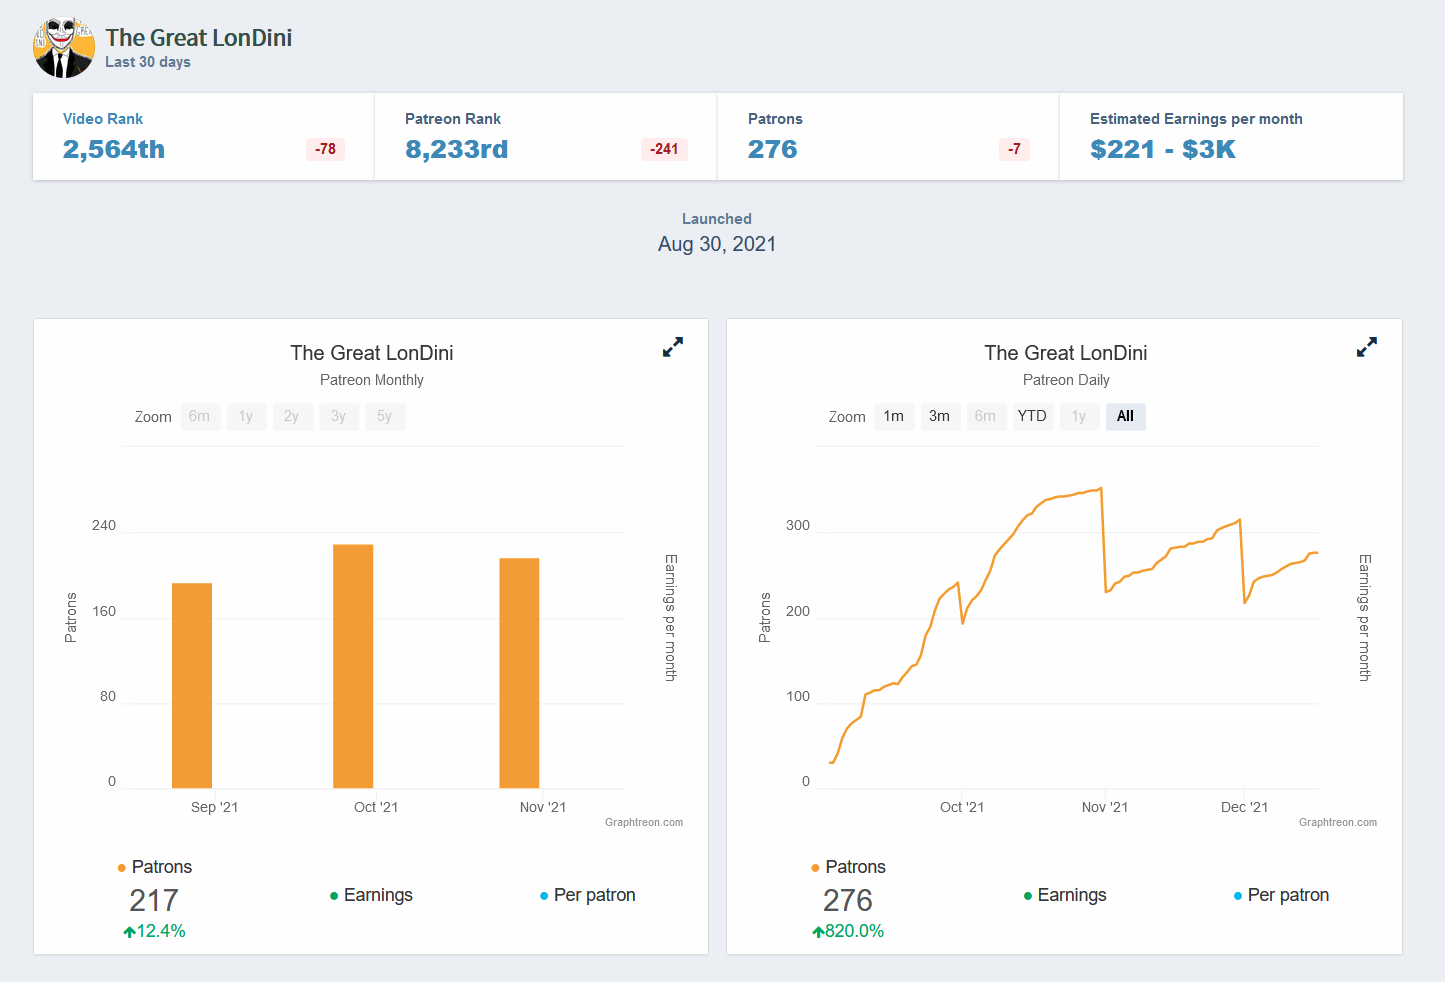The width and height of the screenshot is (1445, 982).
Task: Click The Great LonDini page title
Action: [x=199, y=38]
